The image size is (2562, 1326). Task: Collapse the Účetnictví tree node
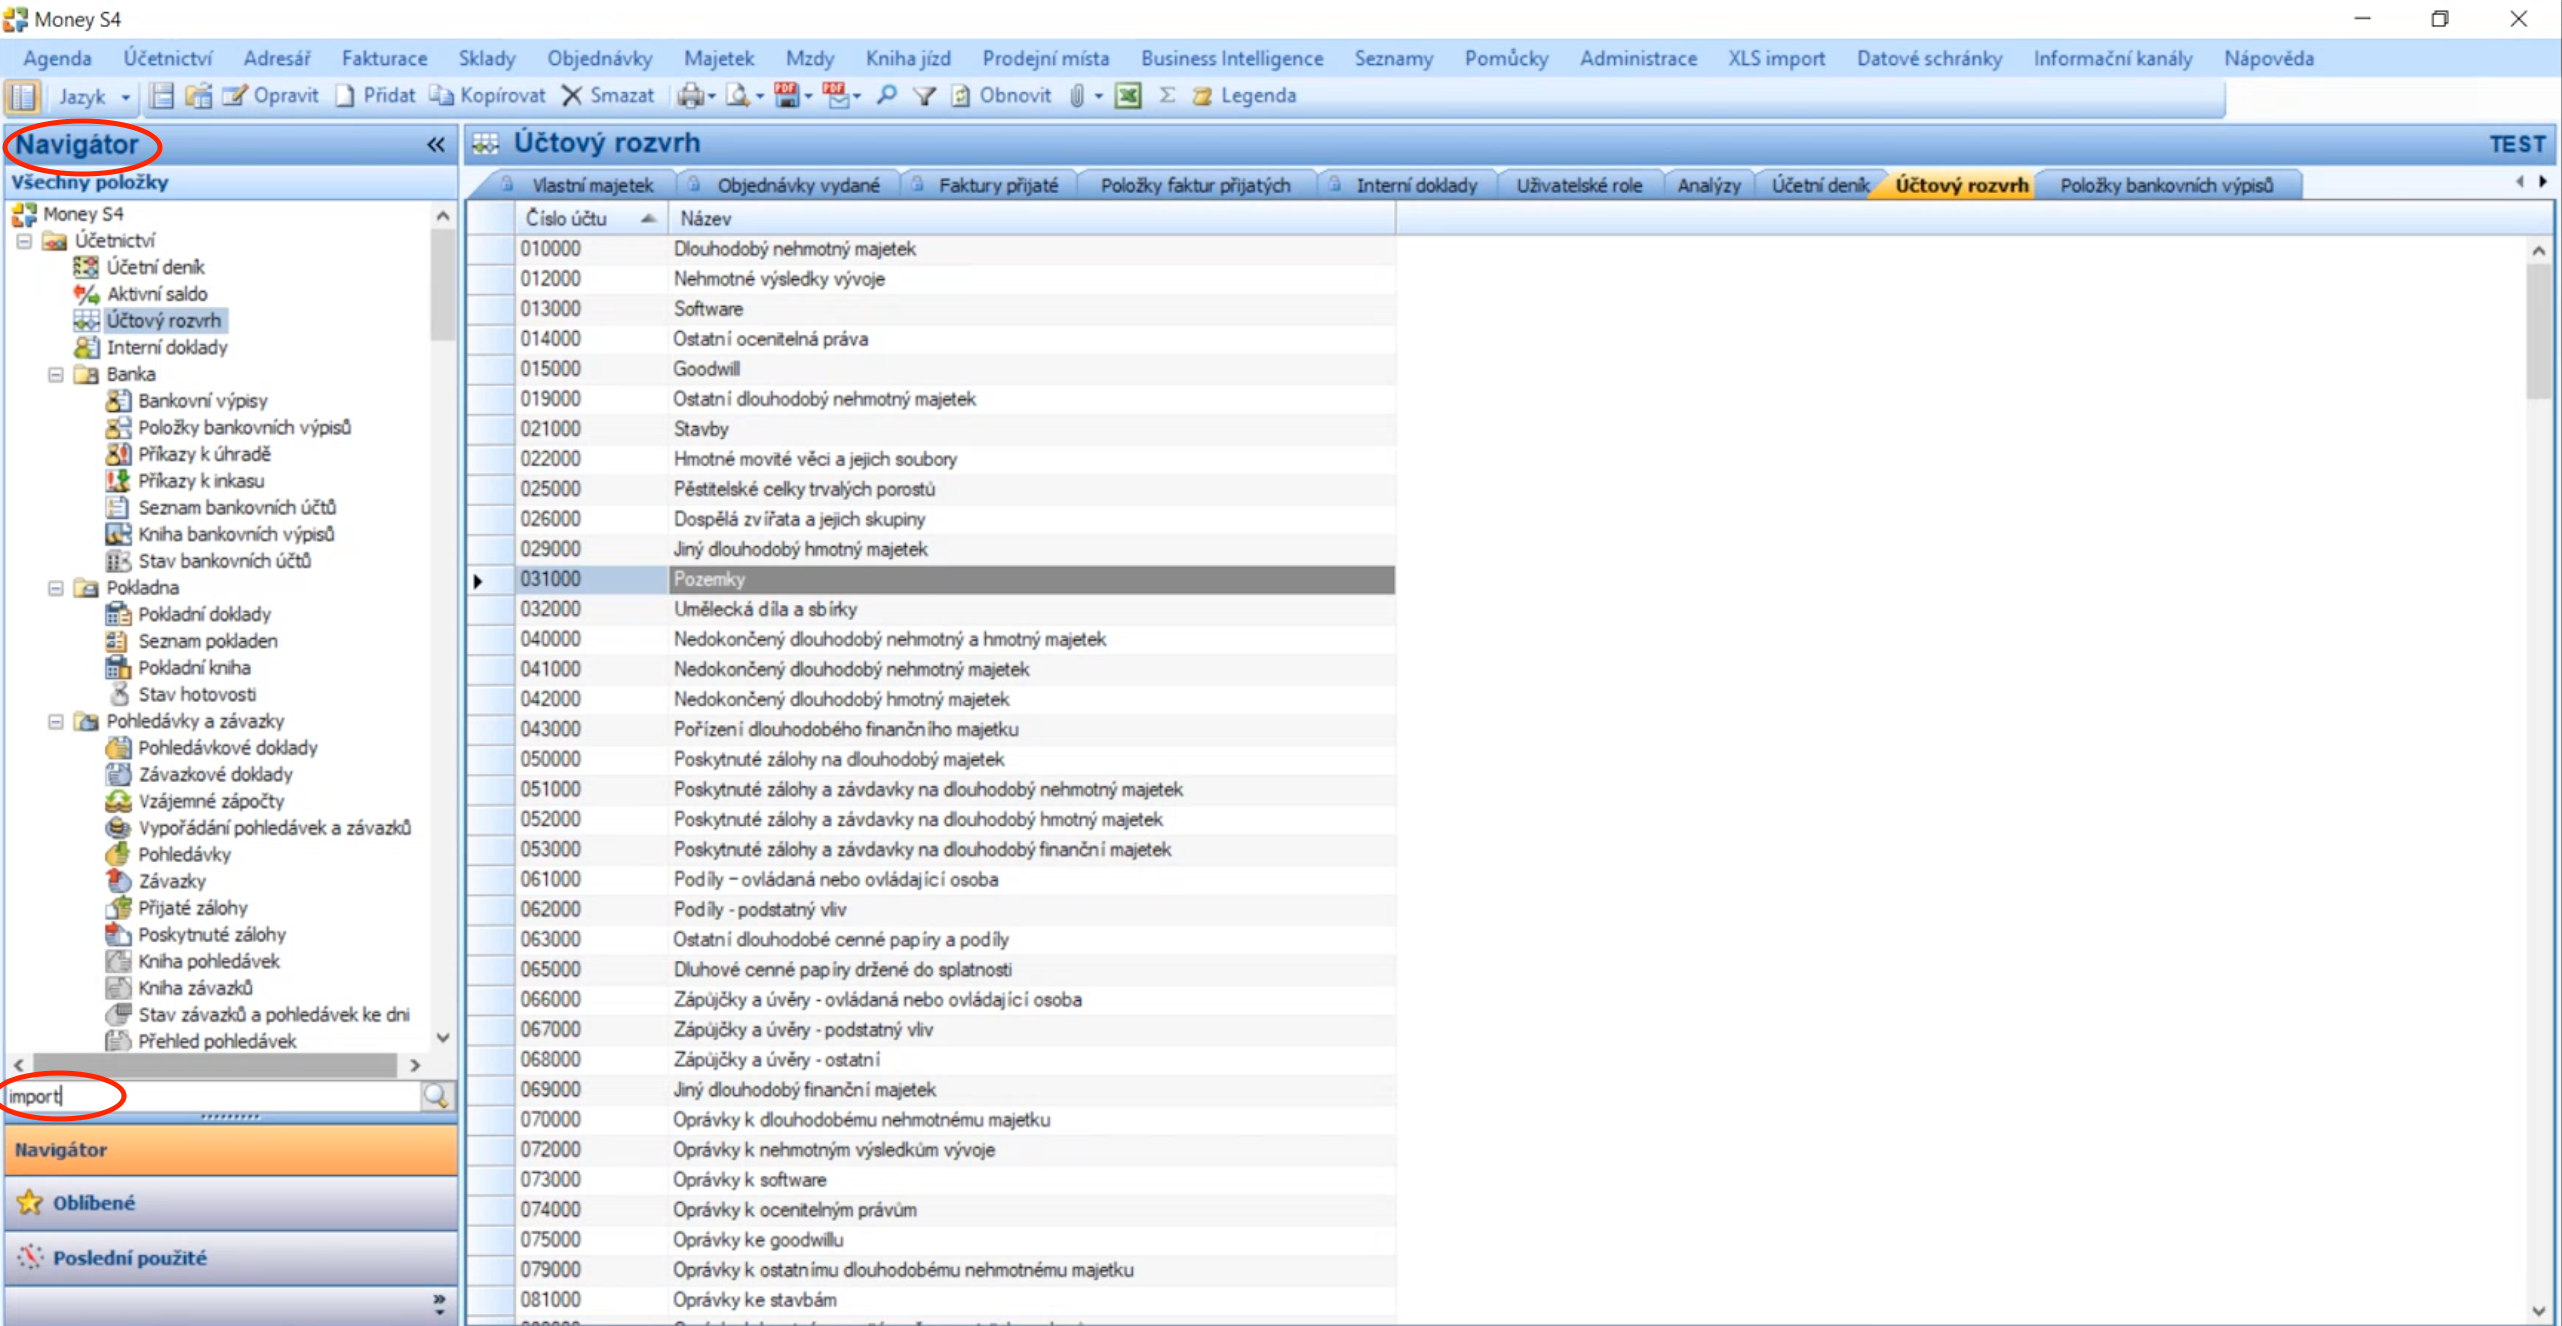tap(24, 241)
